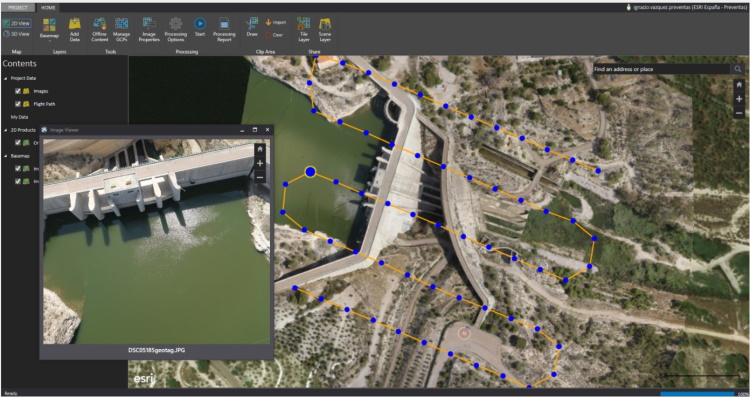Uncheck the Flight Path layer checkbox

18,104
